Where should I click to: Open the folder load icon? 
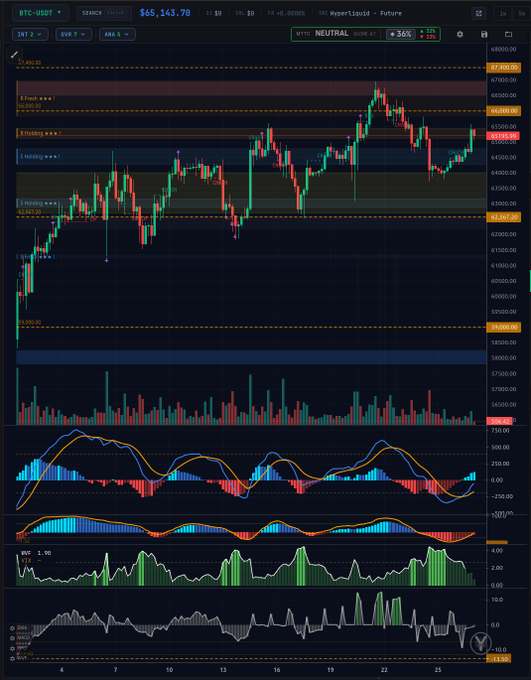tap(508, 34)
